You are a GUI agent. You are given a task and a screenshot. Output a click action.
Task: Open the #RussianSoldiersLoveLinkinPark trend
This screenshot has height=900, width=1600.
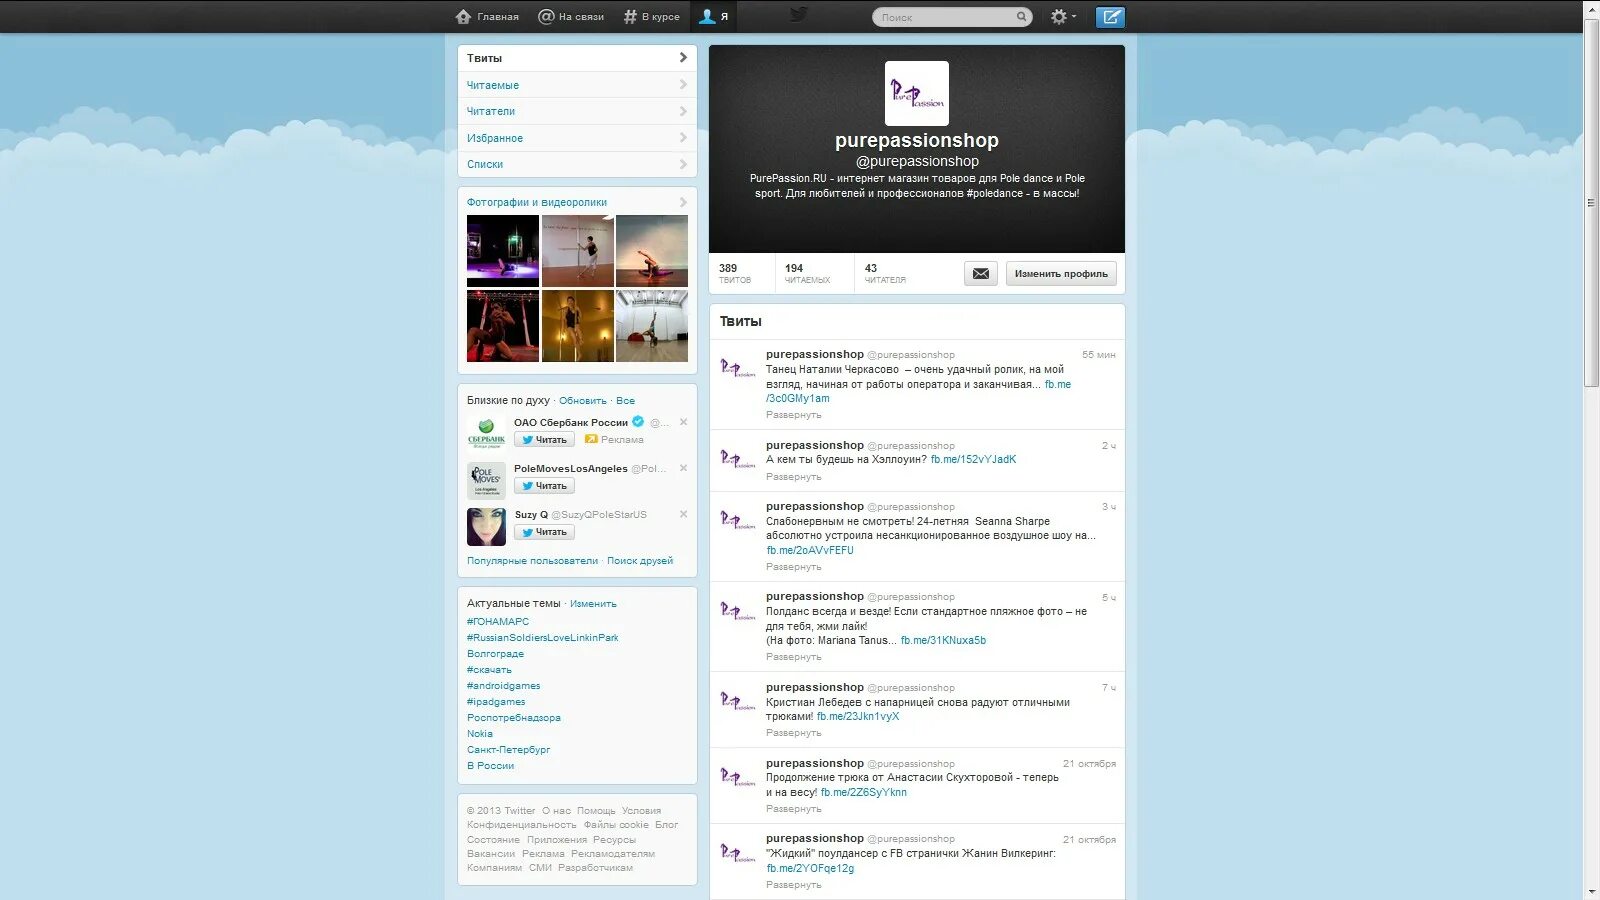click(543, 638)
